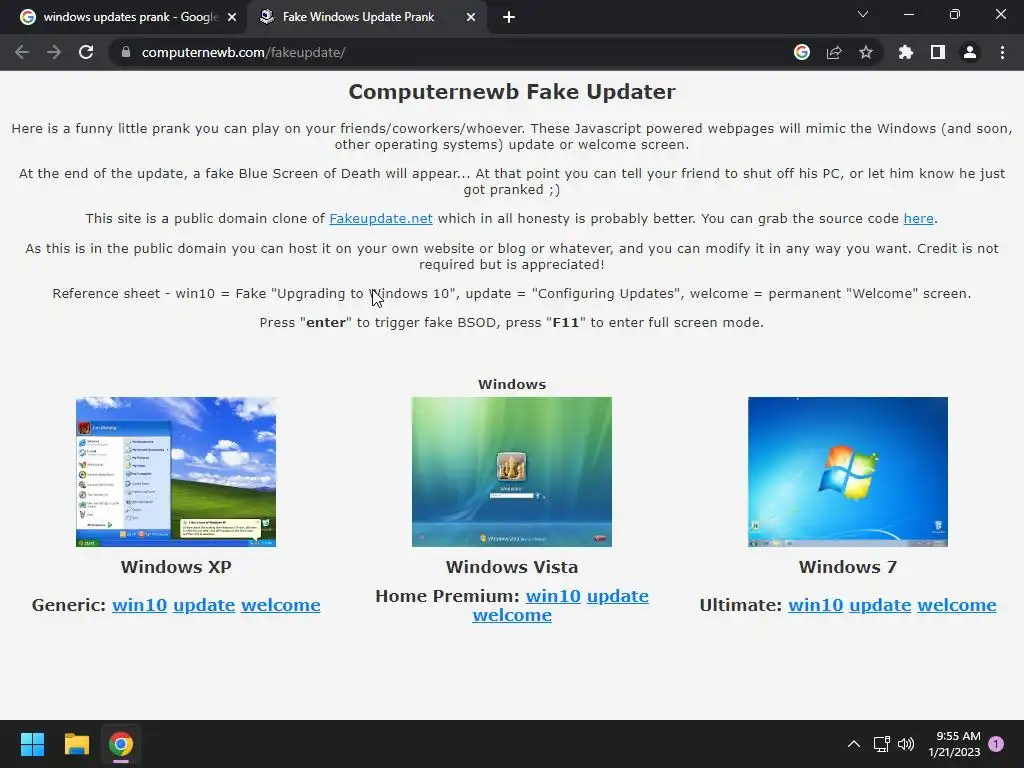Open Vista Home Premium welcome link
Image resolution: width=1024 pixels, height=768 pixels.
pyautogui.click(x=512, y=615)
